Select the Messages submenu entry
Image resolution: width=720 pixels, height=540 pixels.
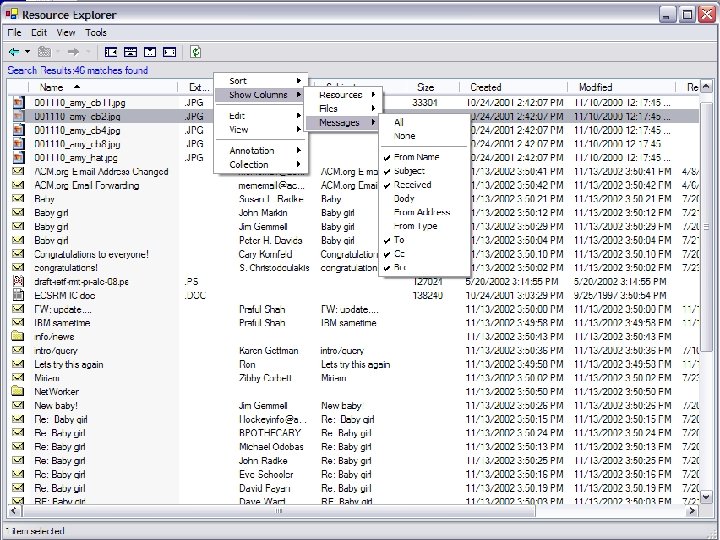343,123
